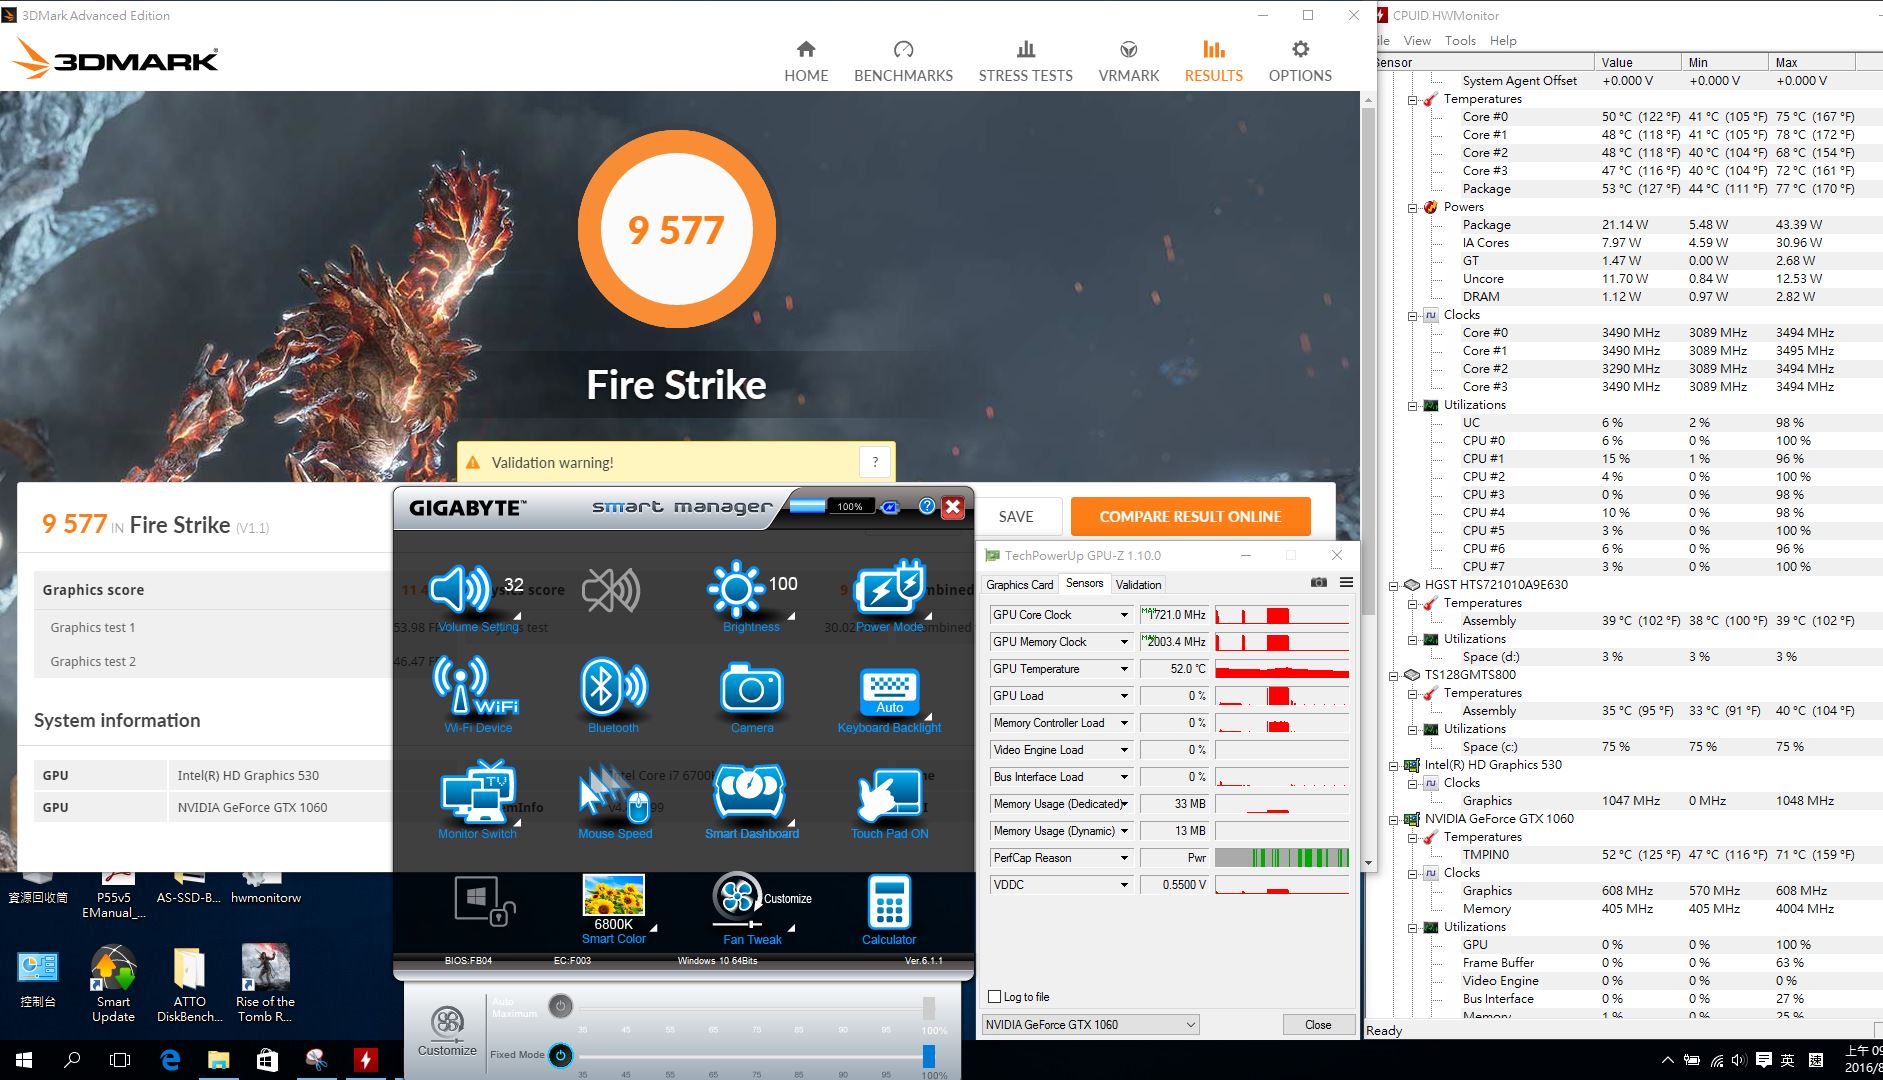The width and height of the screenshot is (1883, 1080).
Task: Click validation warning question mark button
Action: coord(875,462)
